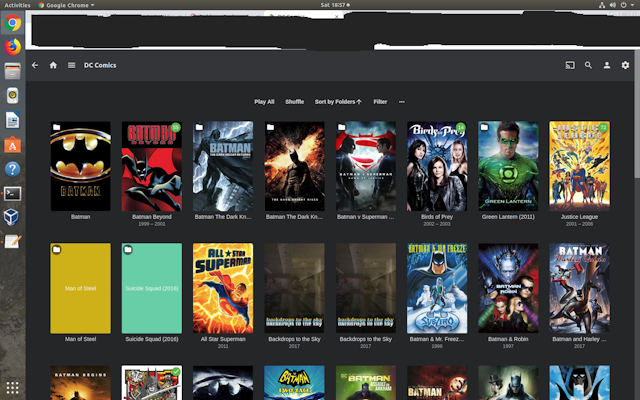This screenshot has height=400, width=640.
Task: Open the Batman and Harley Quinn poster
Action: coord(579,288)
